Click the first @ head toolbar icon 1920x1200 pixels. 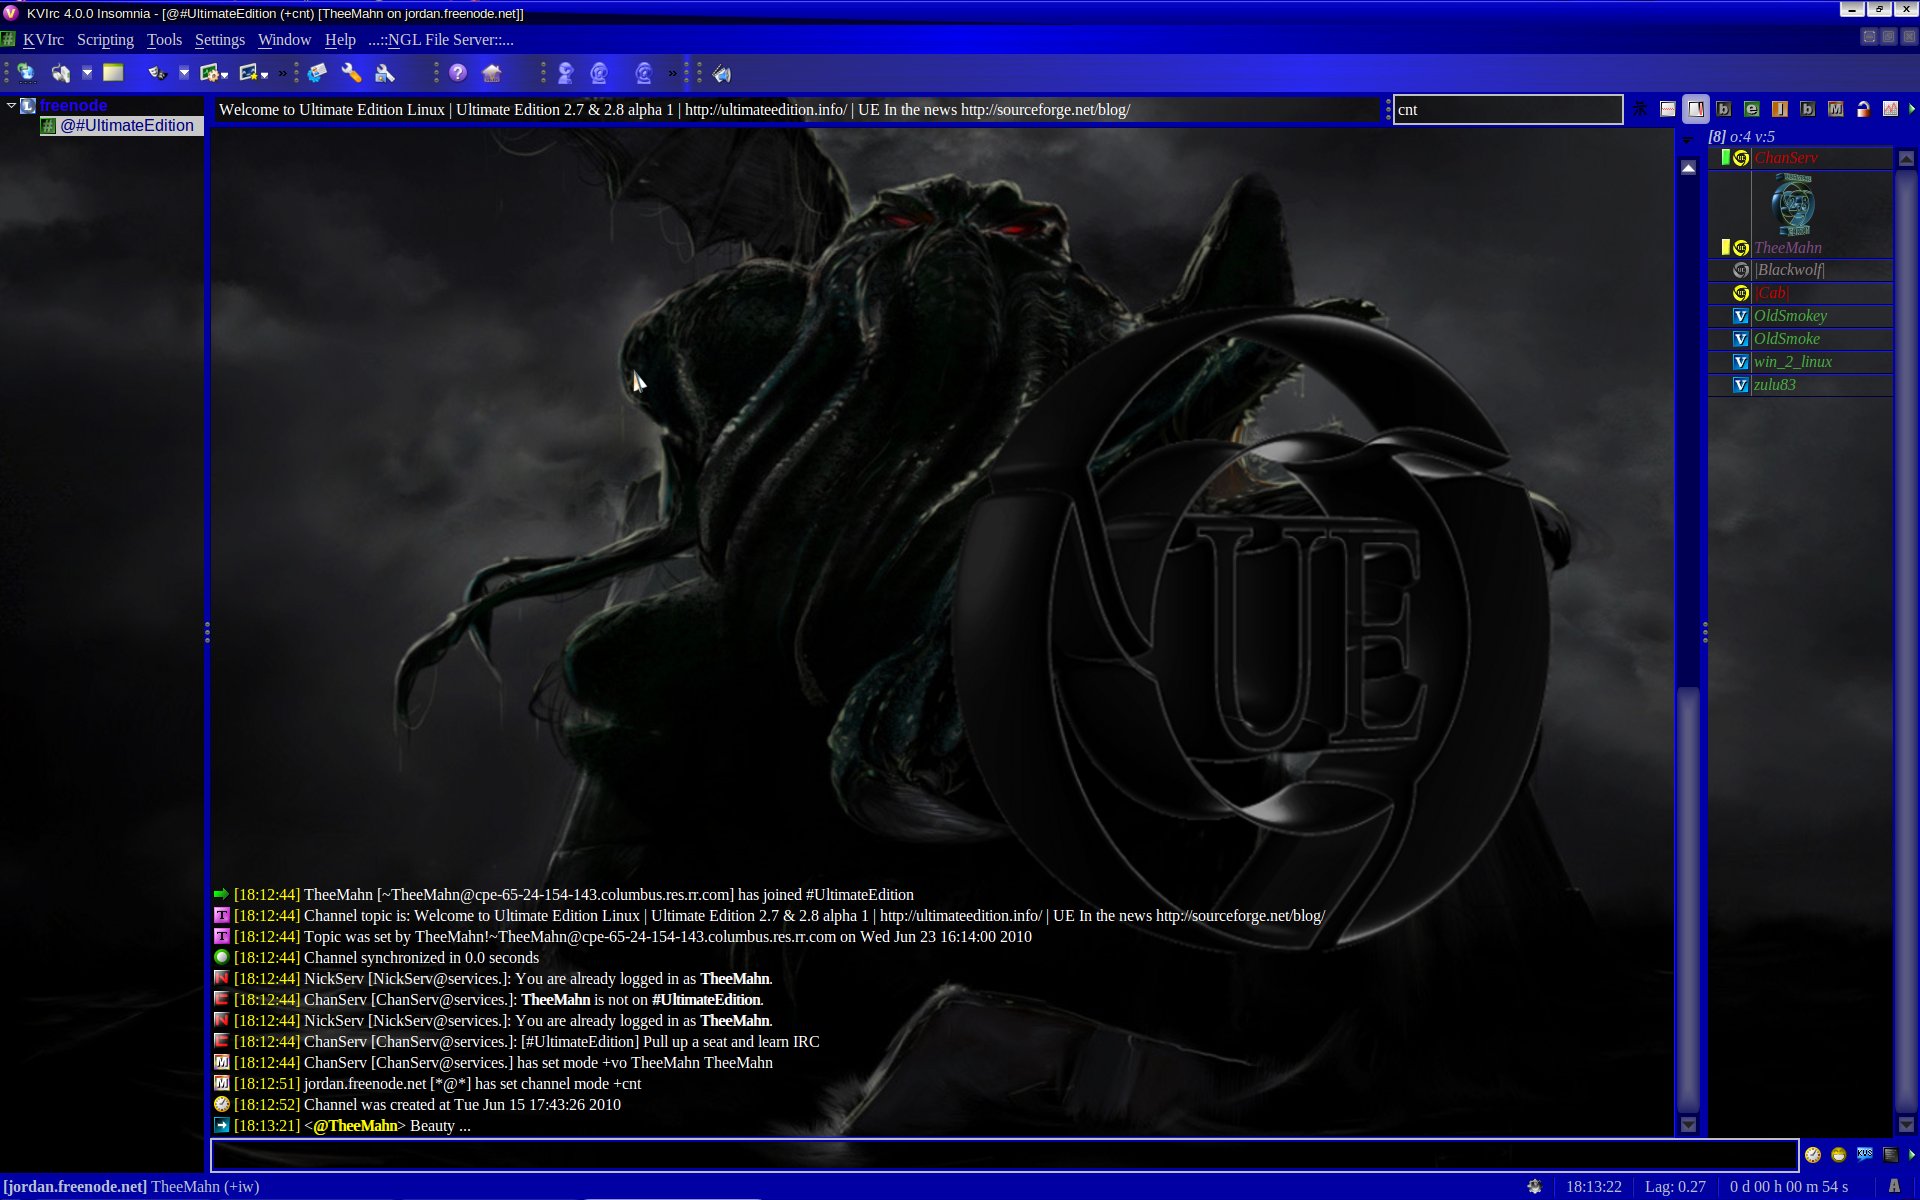(x=599, y=73)
